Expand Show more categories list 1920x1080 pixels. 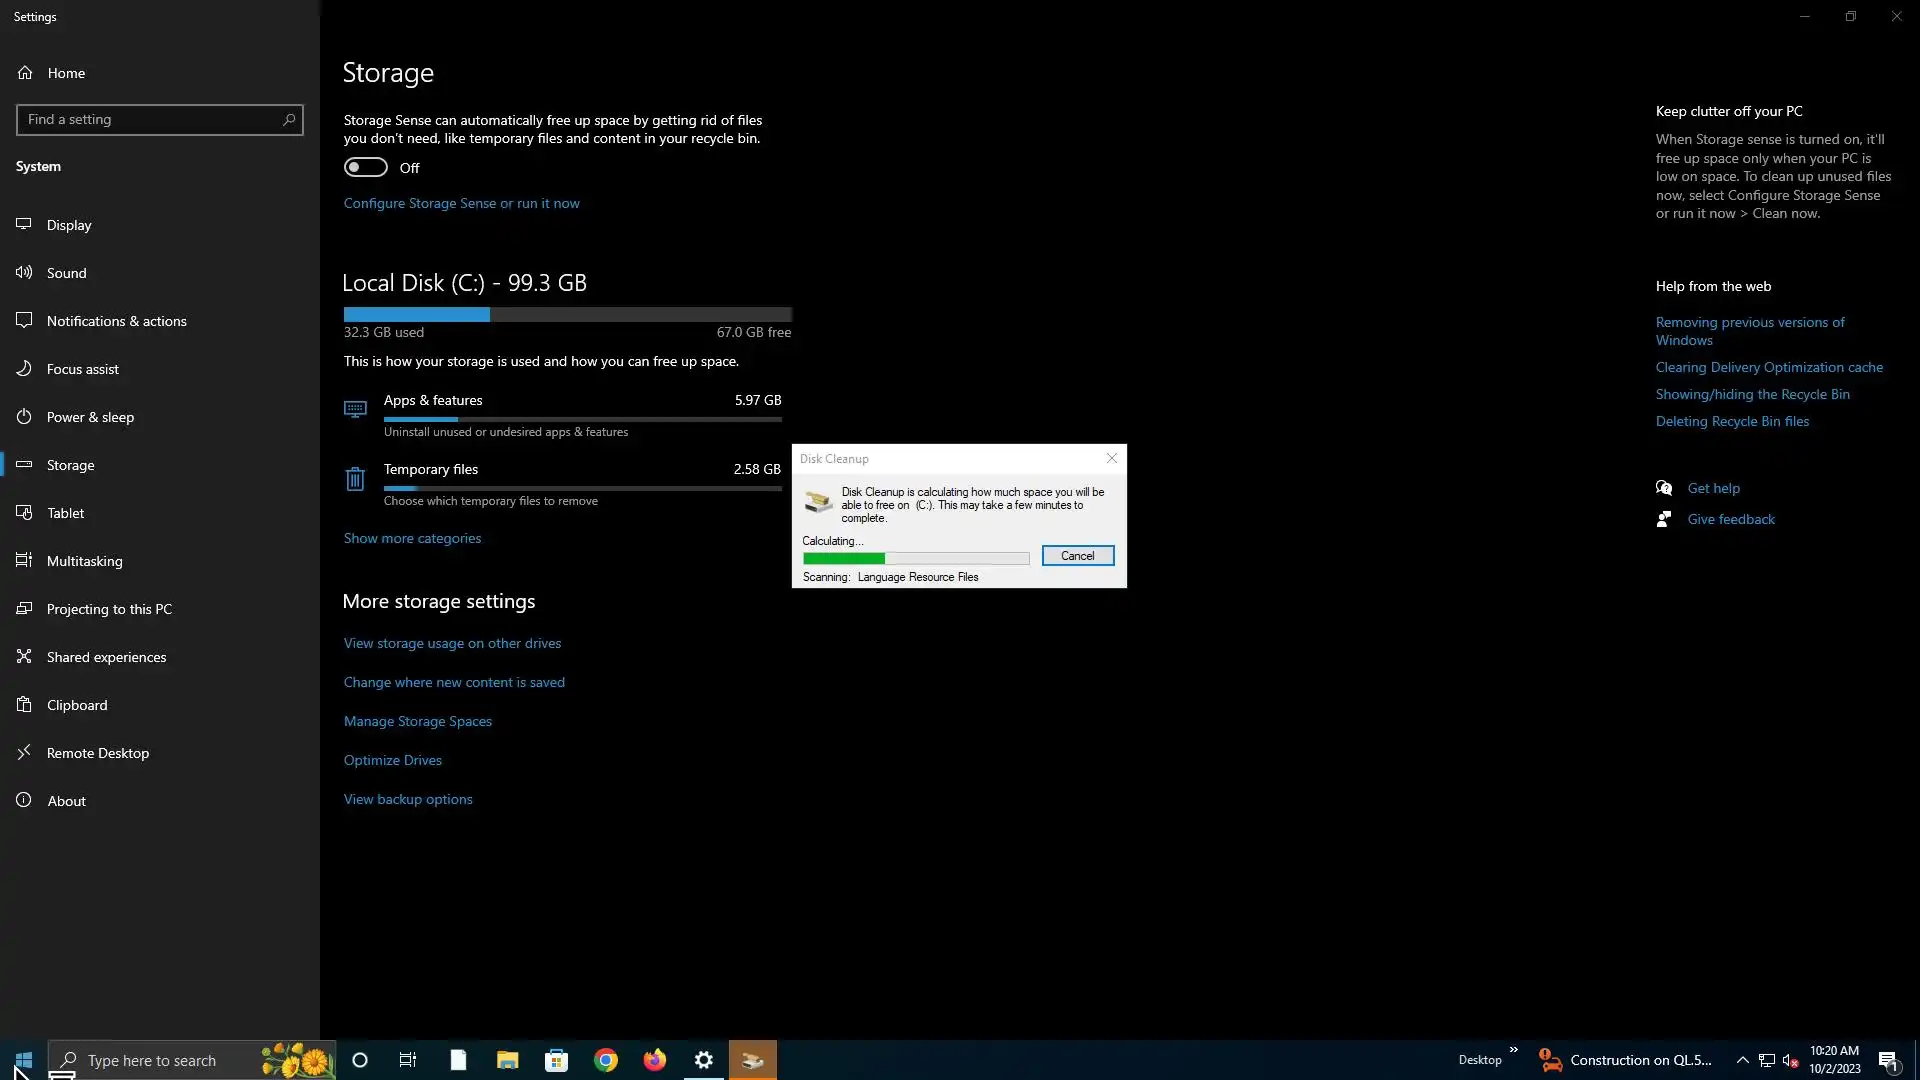[x=412, y=538]
